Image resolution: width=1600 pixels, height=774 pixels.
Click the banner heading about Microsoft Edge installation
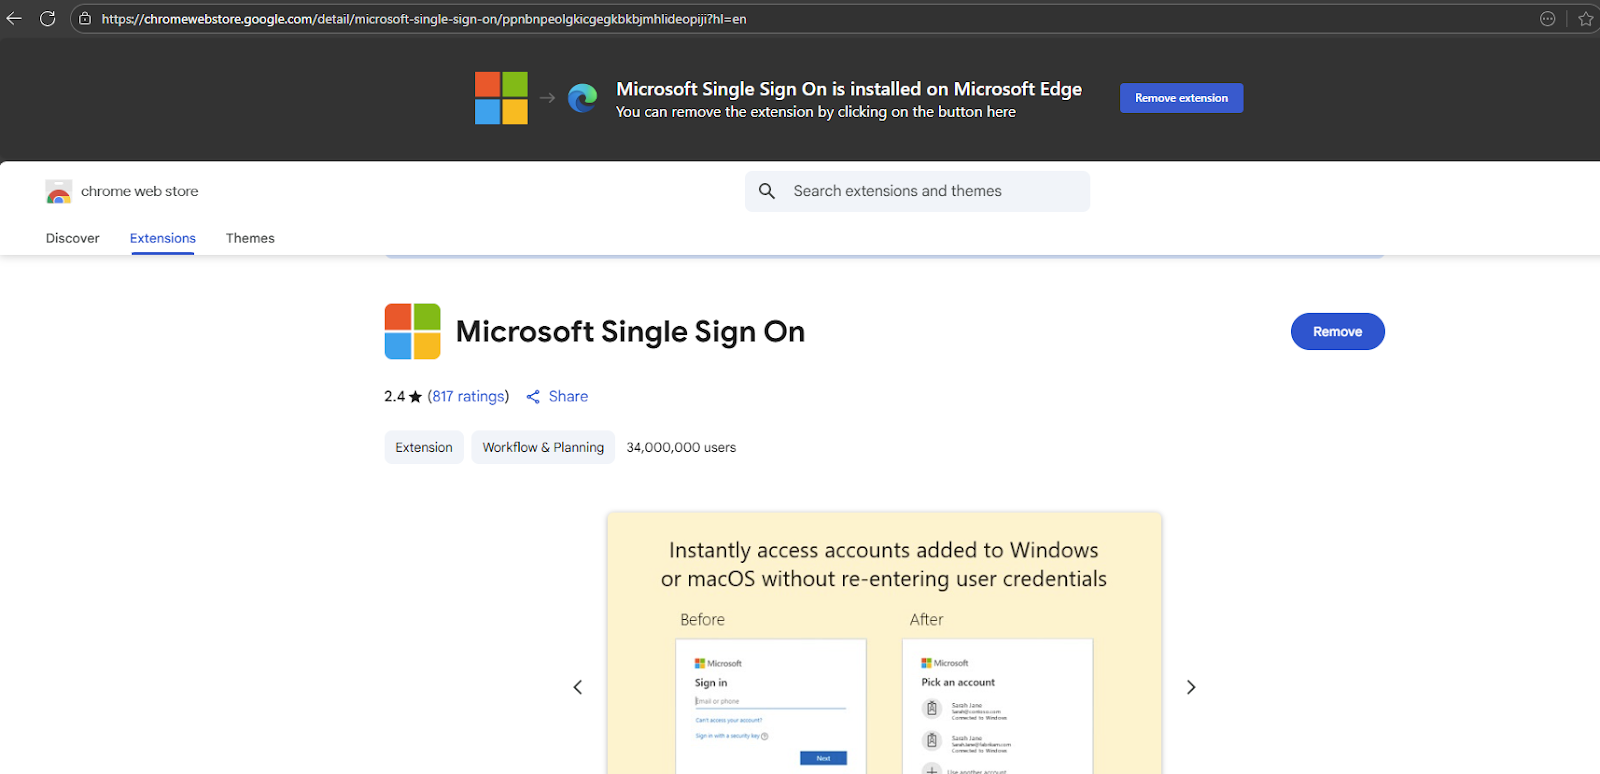click(x=849, y=89)
